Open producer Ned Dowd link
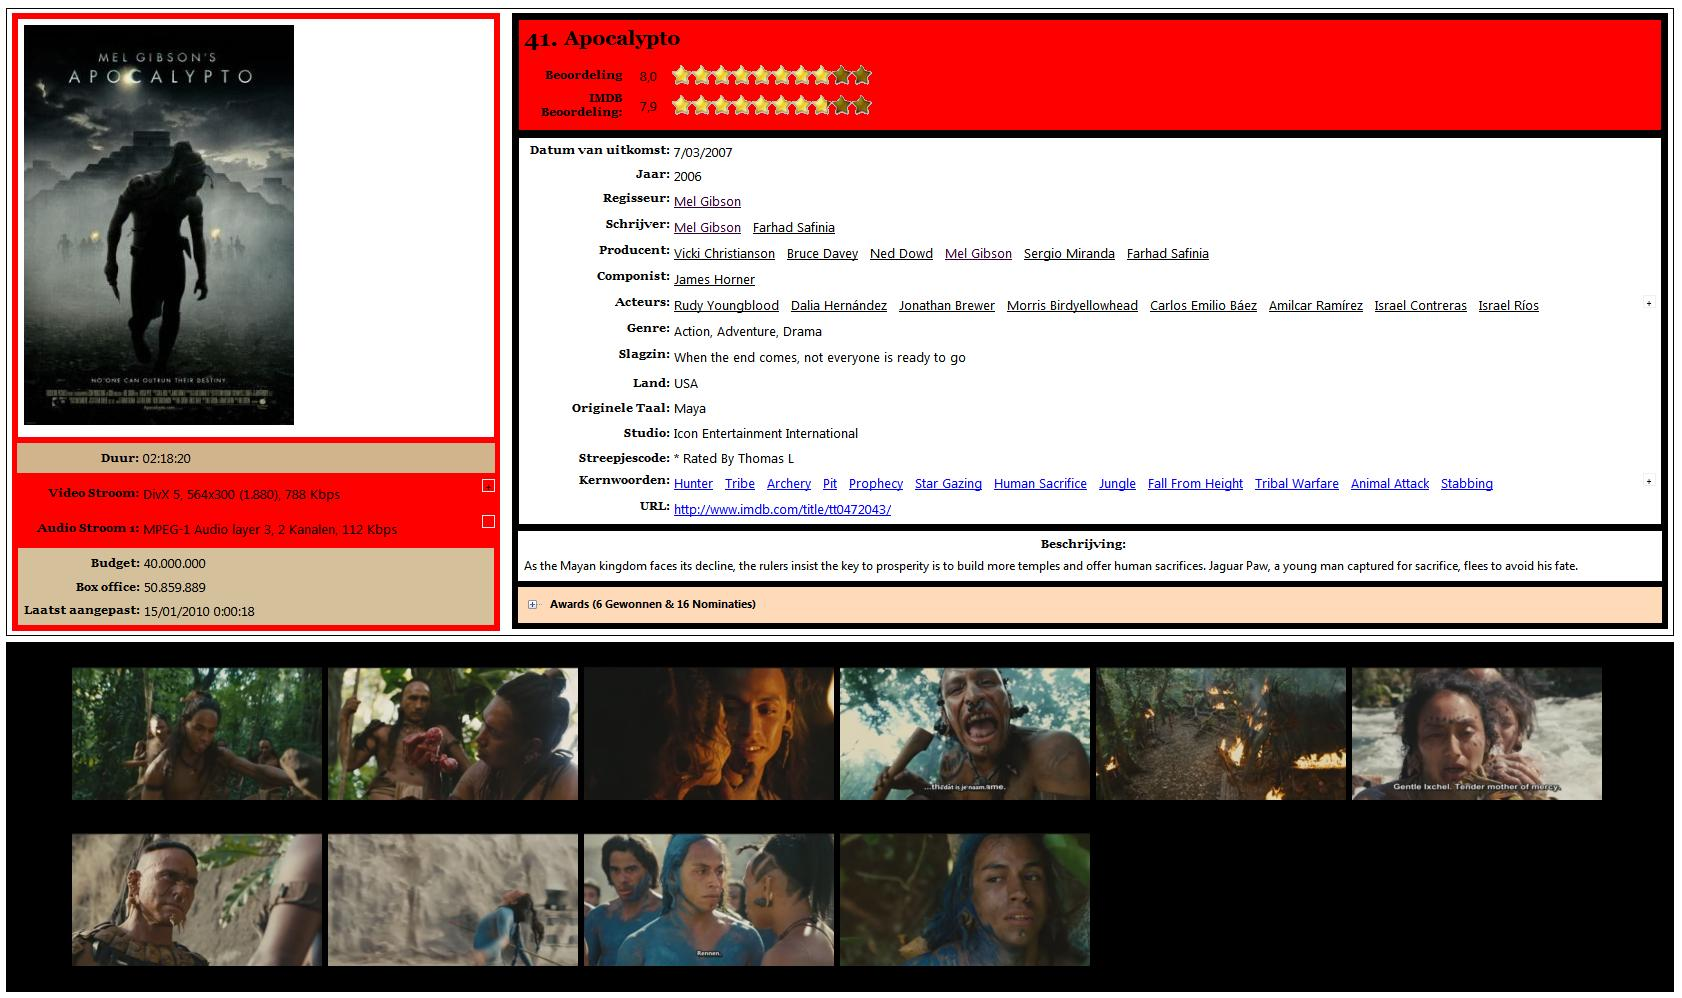 pos(901,253)
